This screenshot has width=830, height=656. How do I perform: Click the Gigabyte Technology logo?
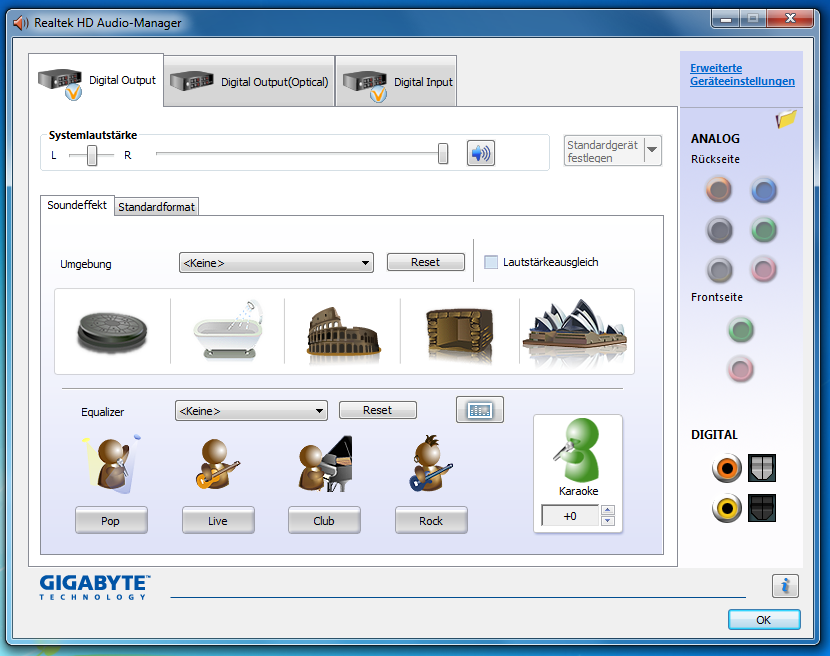point(94,587)
